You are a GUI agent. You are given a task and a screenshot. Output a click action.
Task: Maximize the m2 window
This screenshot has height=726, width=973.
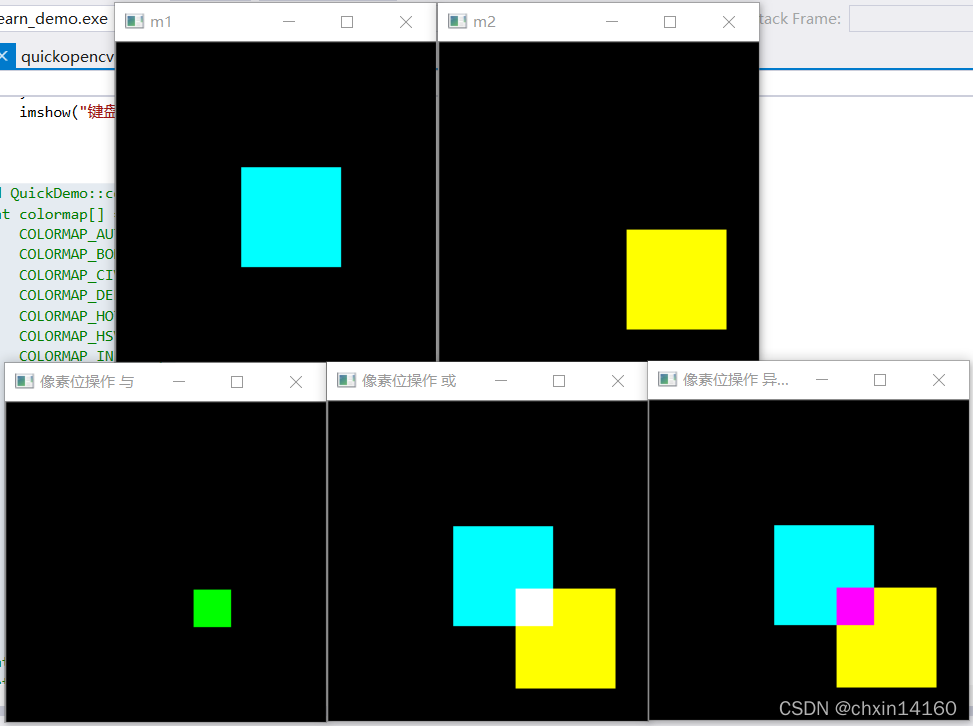[x=670, y=22]
